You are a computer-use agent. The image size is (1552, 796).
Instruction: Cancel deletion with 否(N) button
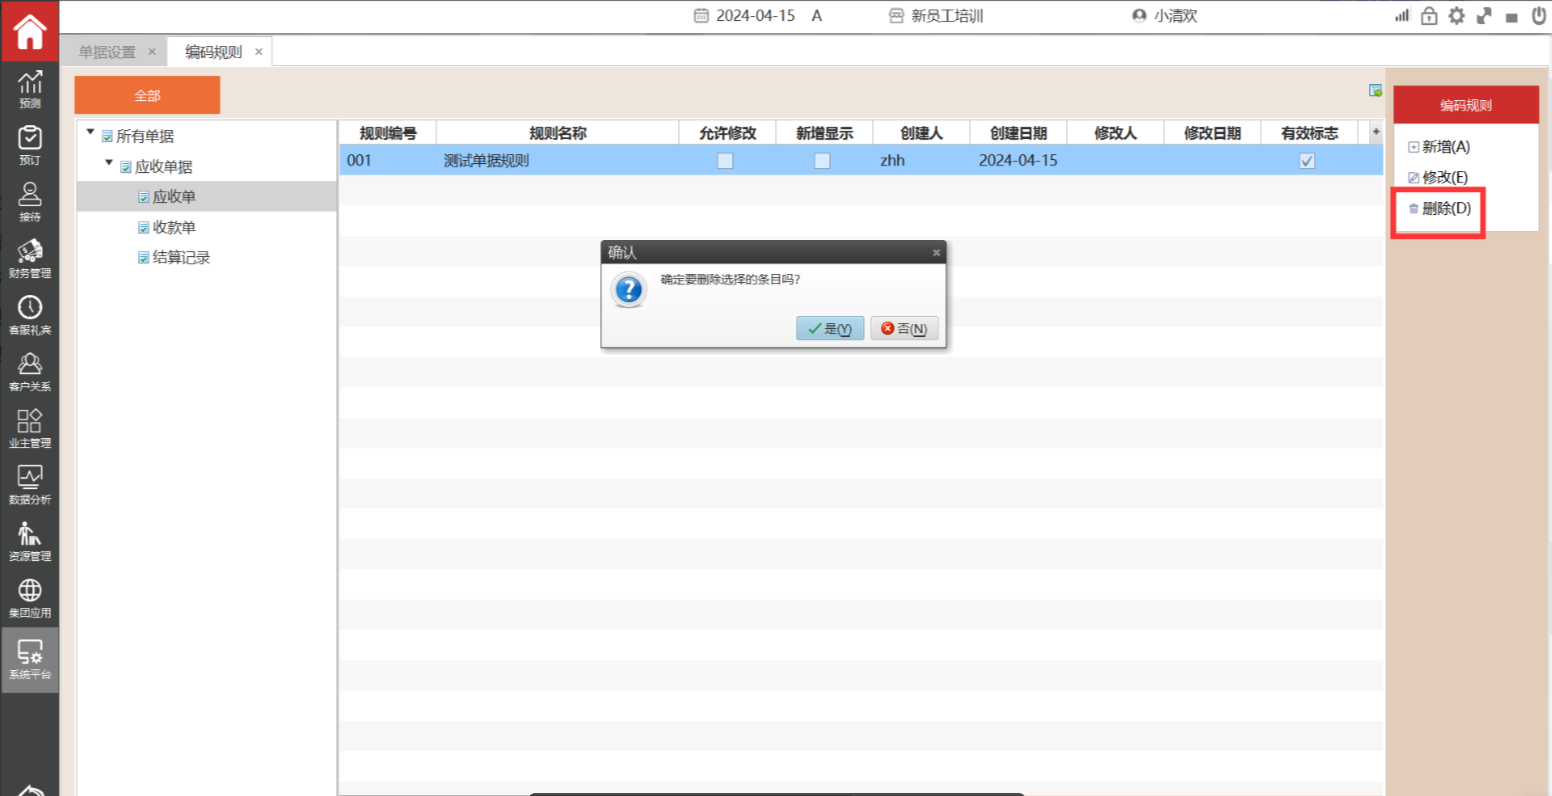pyautogui.click(x=904, y=329)
